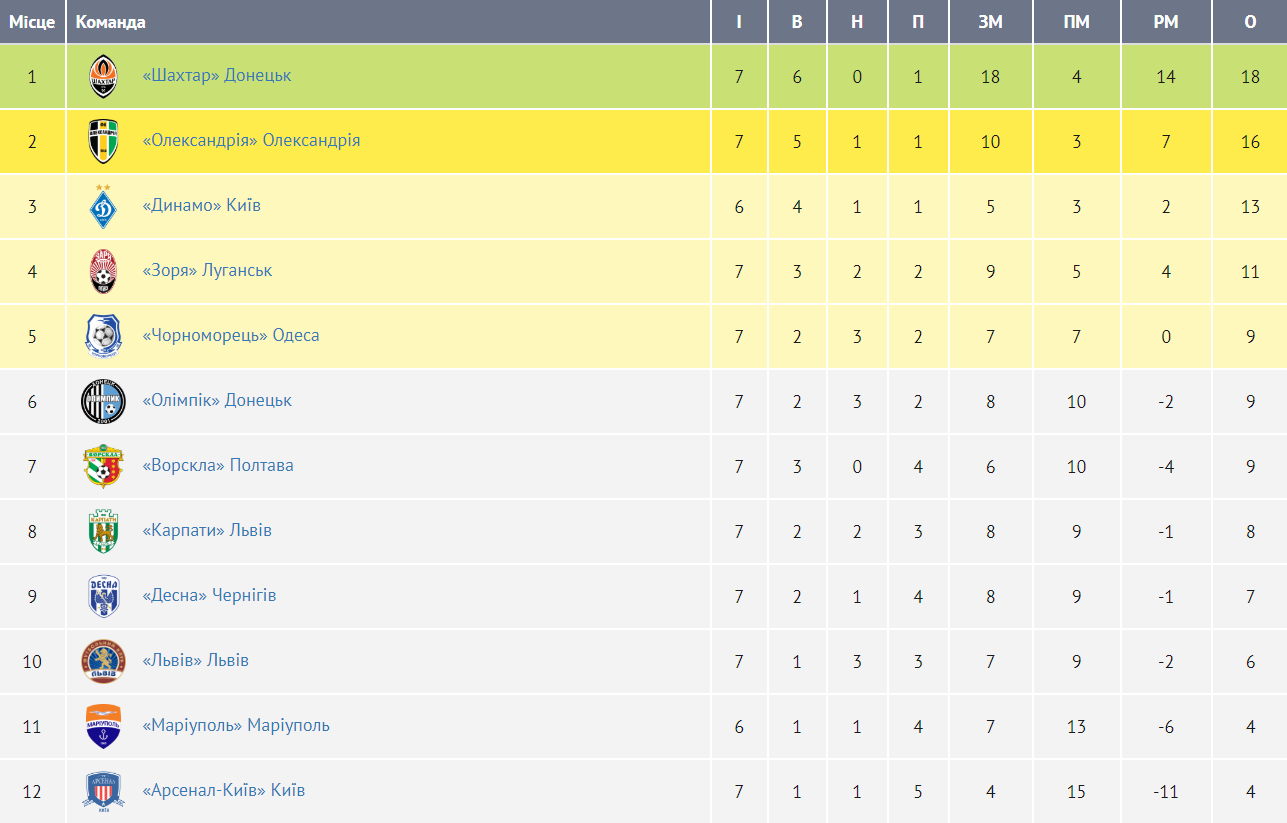Click the Місце column header
Viewport: 1287px width, 823px height.
[32, 22]
